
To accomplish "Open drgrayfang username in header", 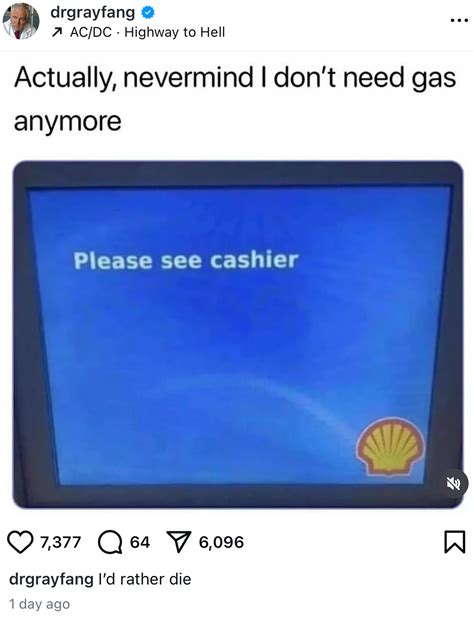I will [92, 12].
